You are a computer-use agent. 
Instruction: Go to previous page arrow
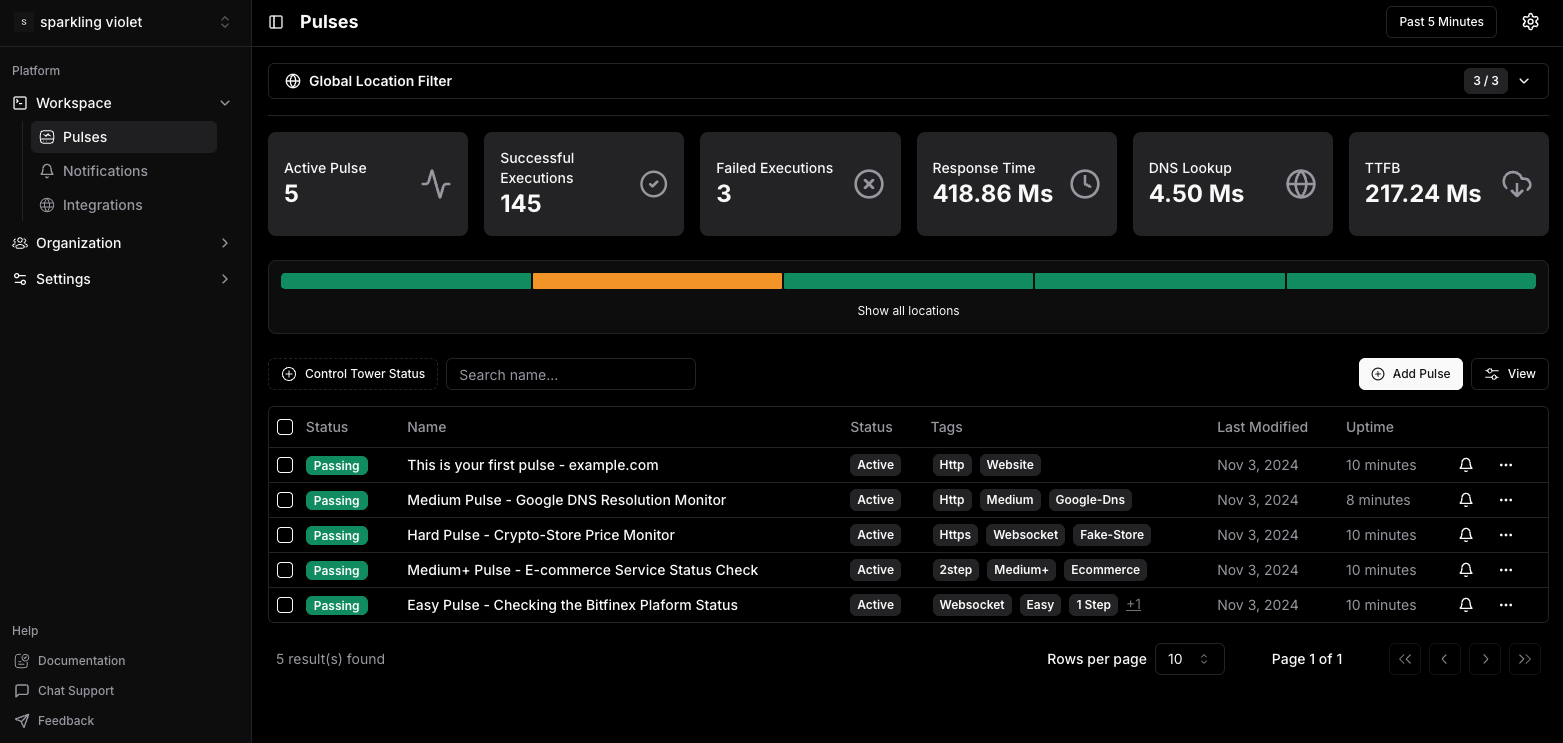[1445, 659]
